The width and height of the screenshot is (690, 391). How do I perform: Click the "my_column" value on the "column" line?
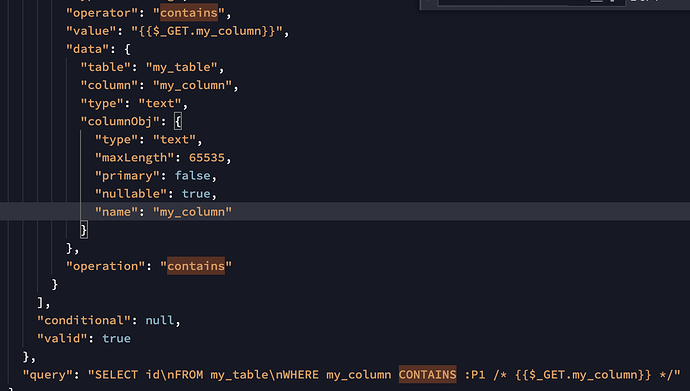click(x=192, y=85)
